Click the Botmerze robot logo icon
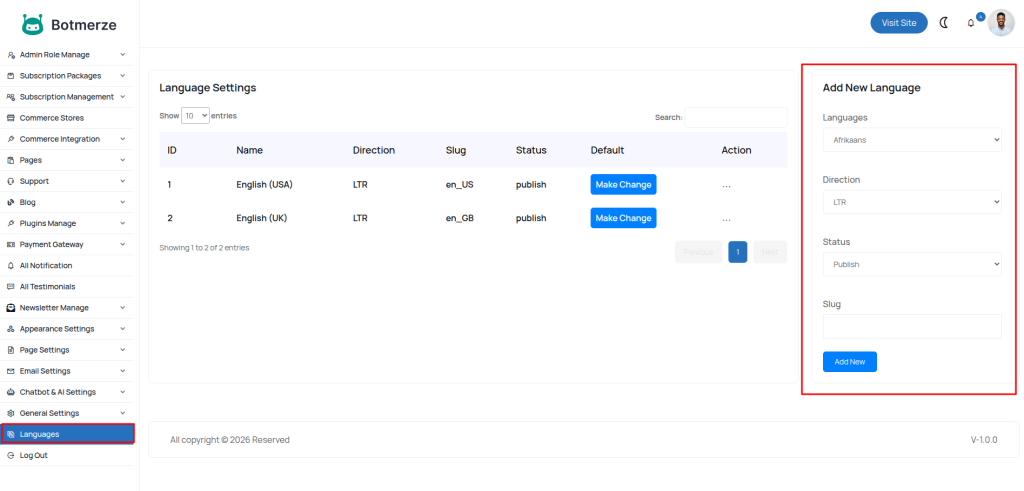Screen dimensions: 1024x491 [x=33, y=24]
